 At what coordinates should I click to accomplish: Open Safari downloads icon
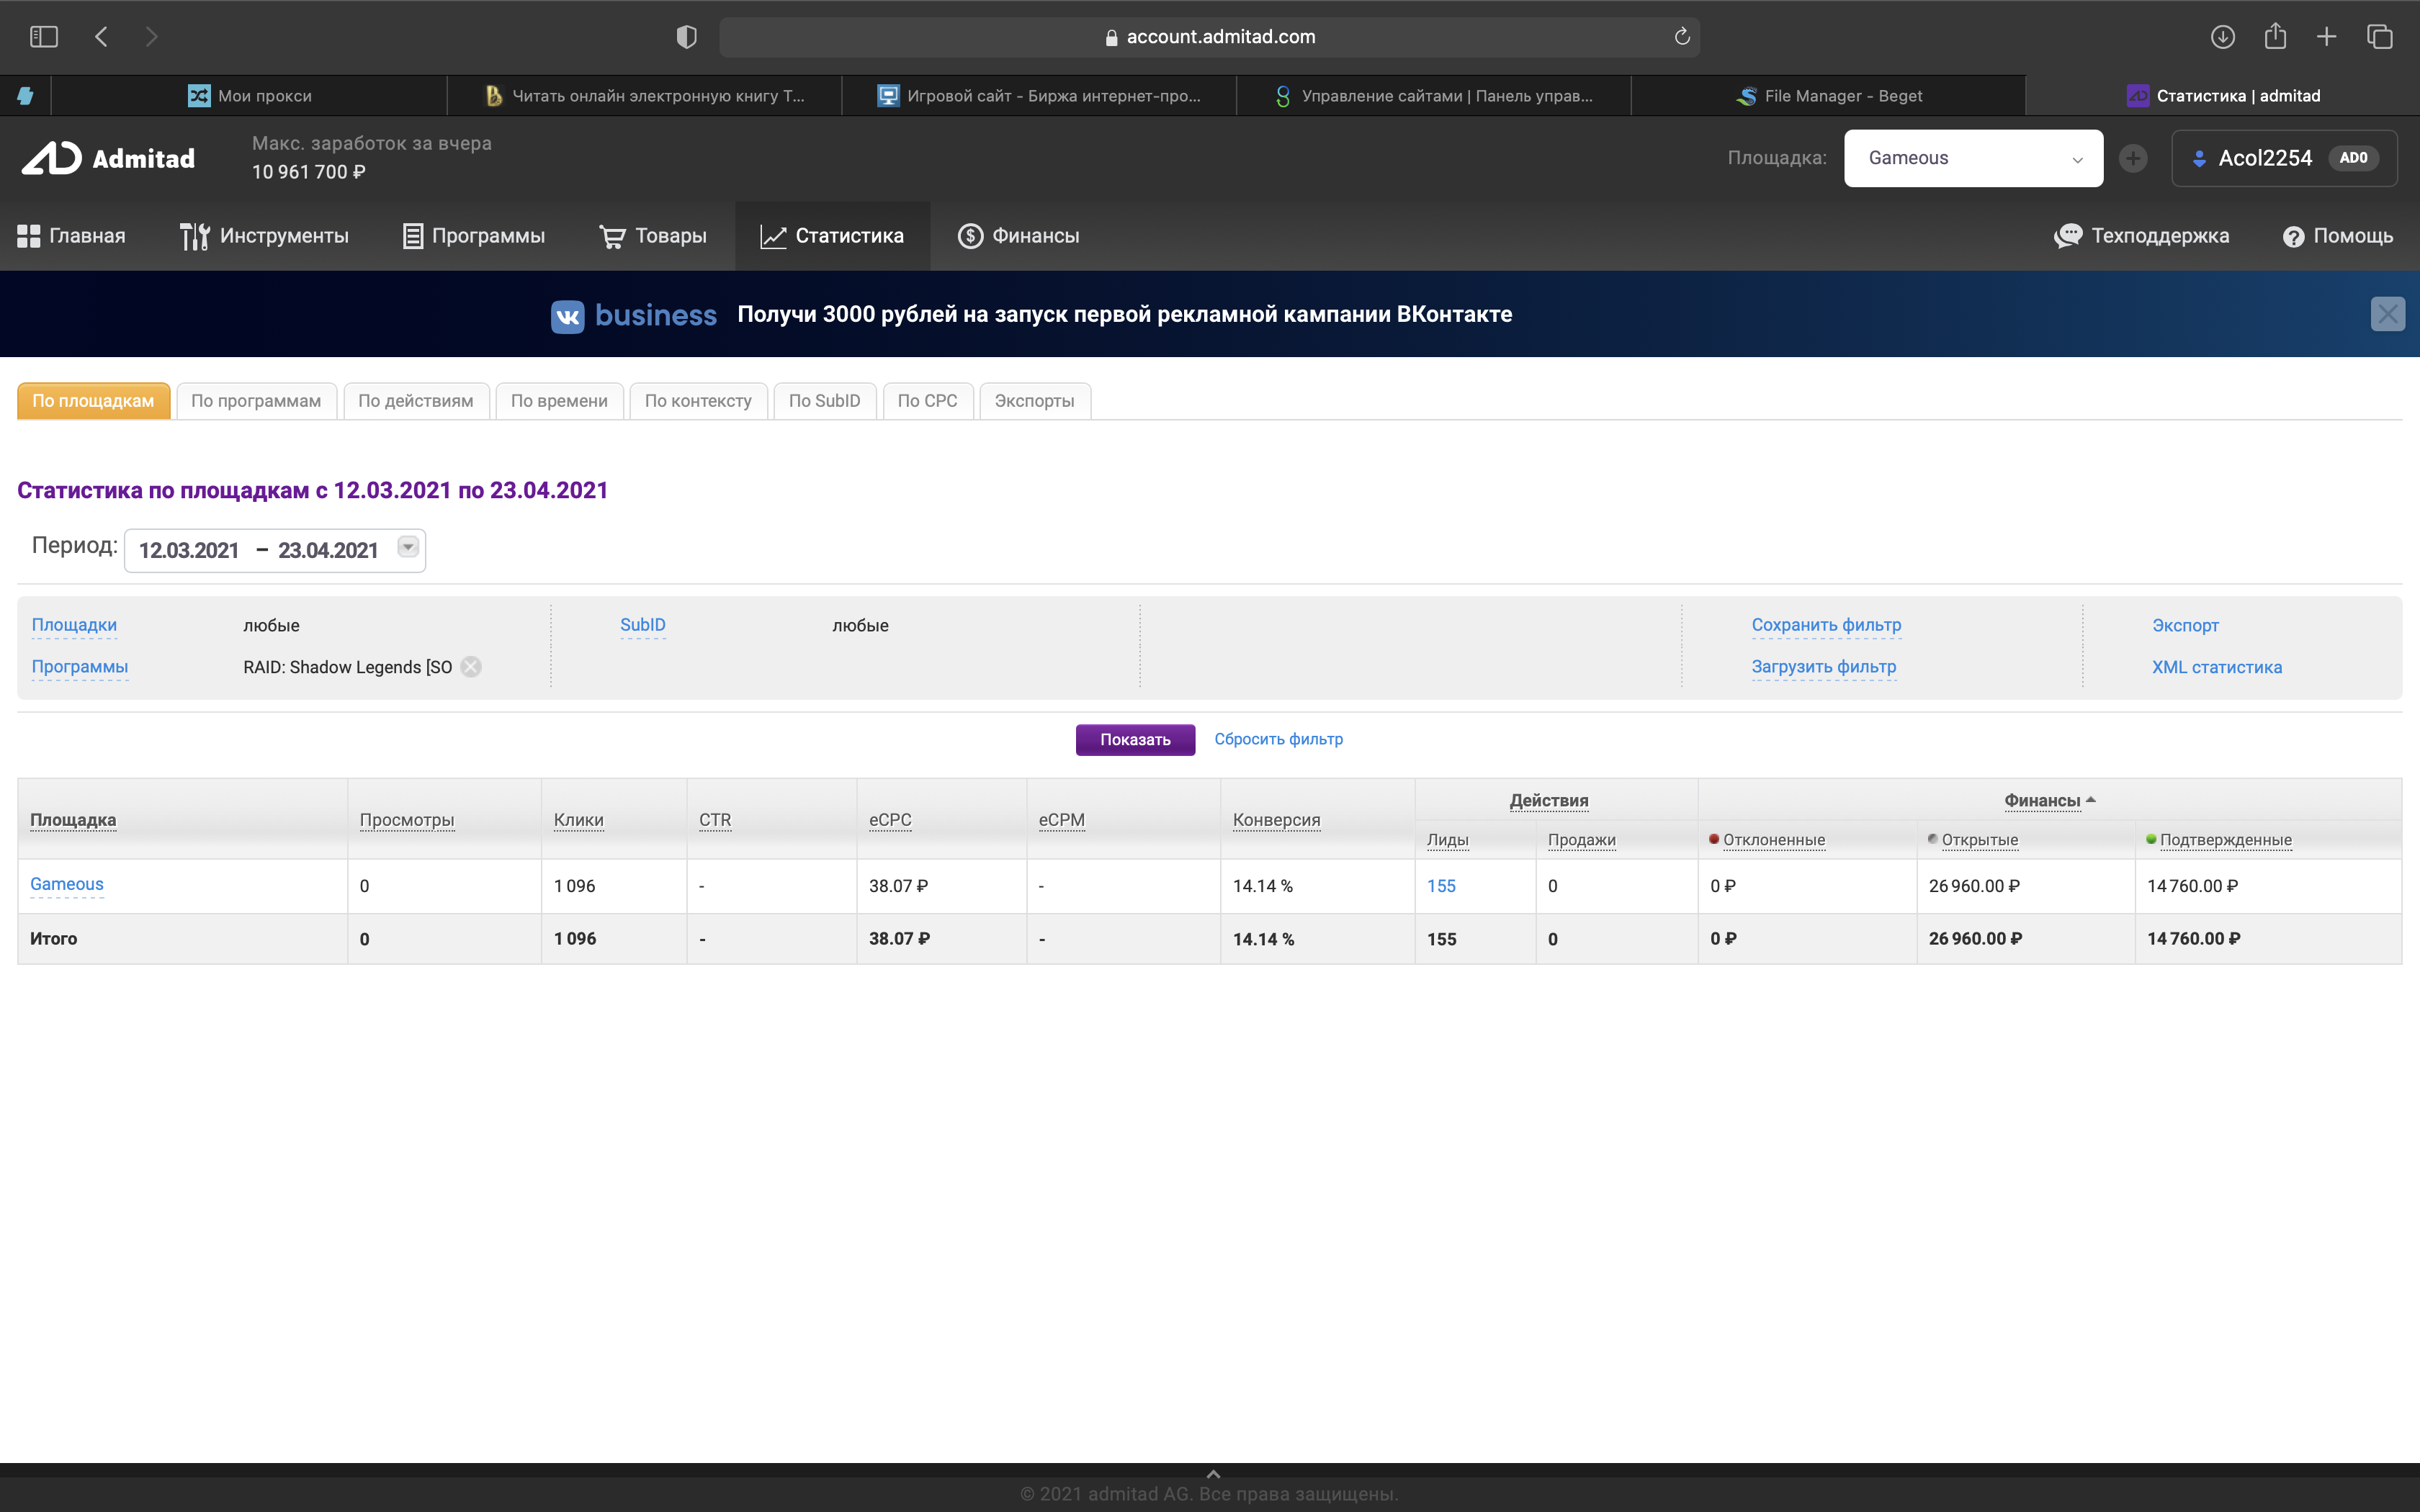tap(2222, 37)
